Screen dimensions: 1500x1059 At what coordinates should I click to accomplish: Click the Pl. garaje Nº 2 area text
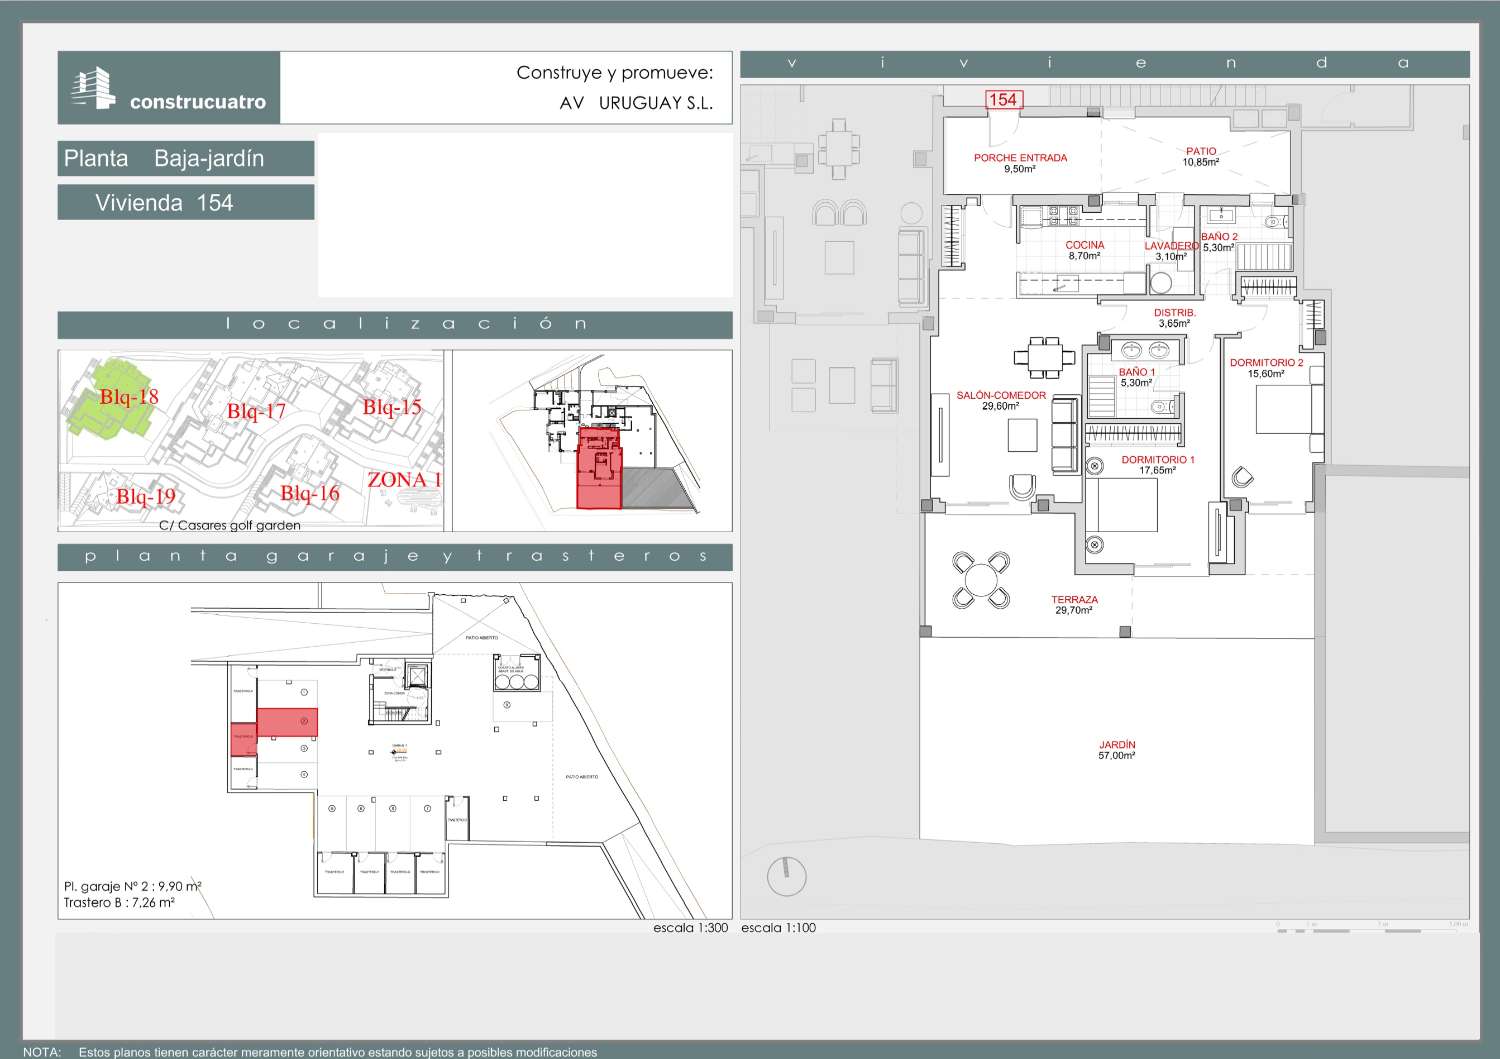[133, 886]
